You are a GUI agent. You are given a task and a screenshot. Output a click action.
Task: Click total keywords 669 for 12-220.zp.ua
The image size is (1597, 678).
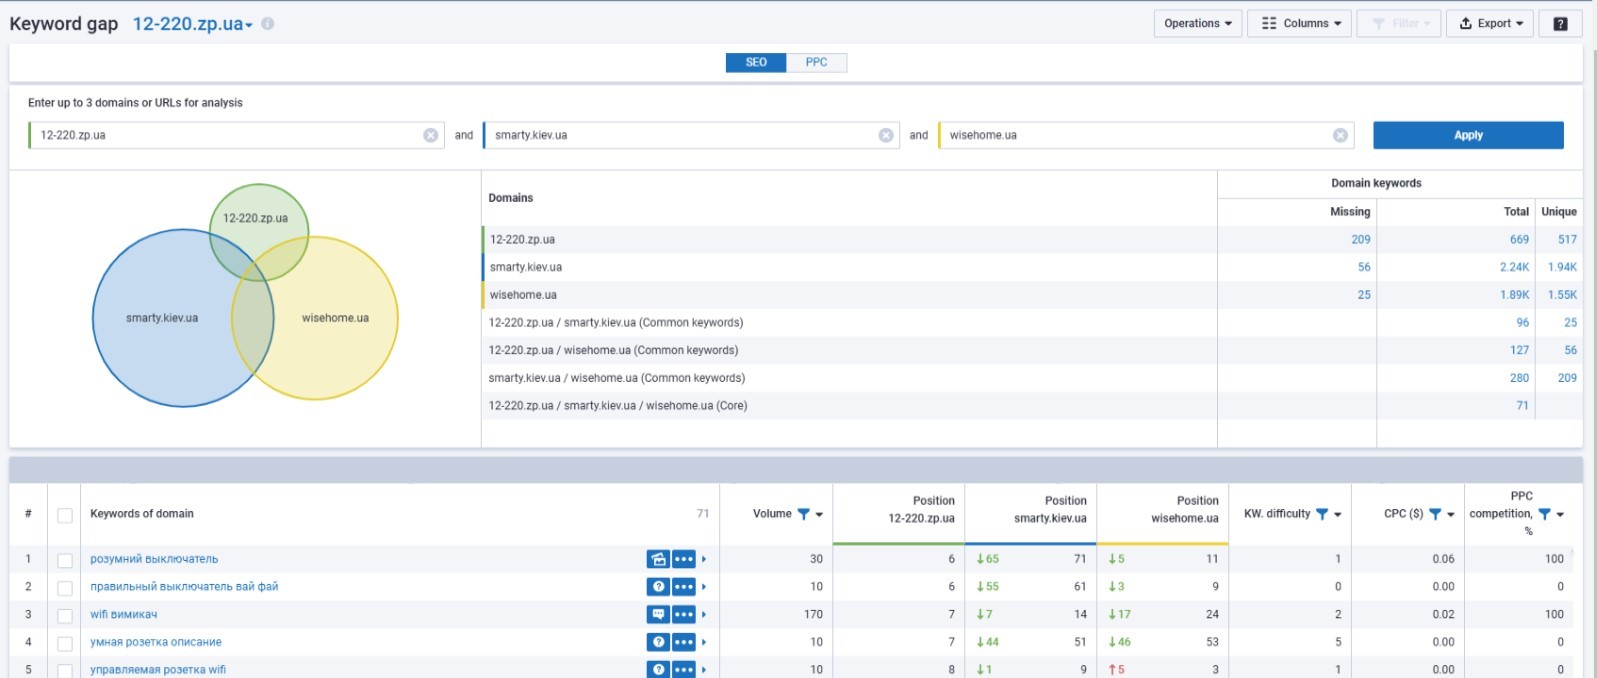pyautogui.click(x=1519, y=240)
